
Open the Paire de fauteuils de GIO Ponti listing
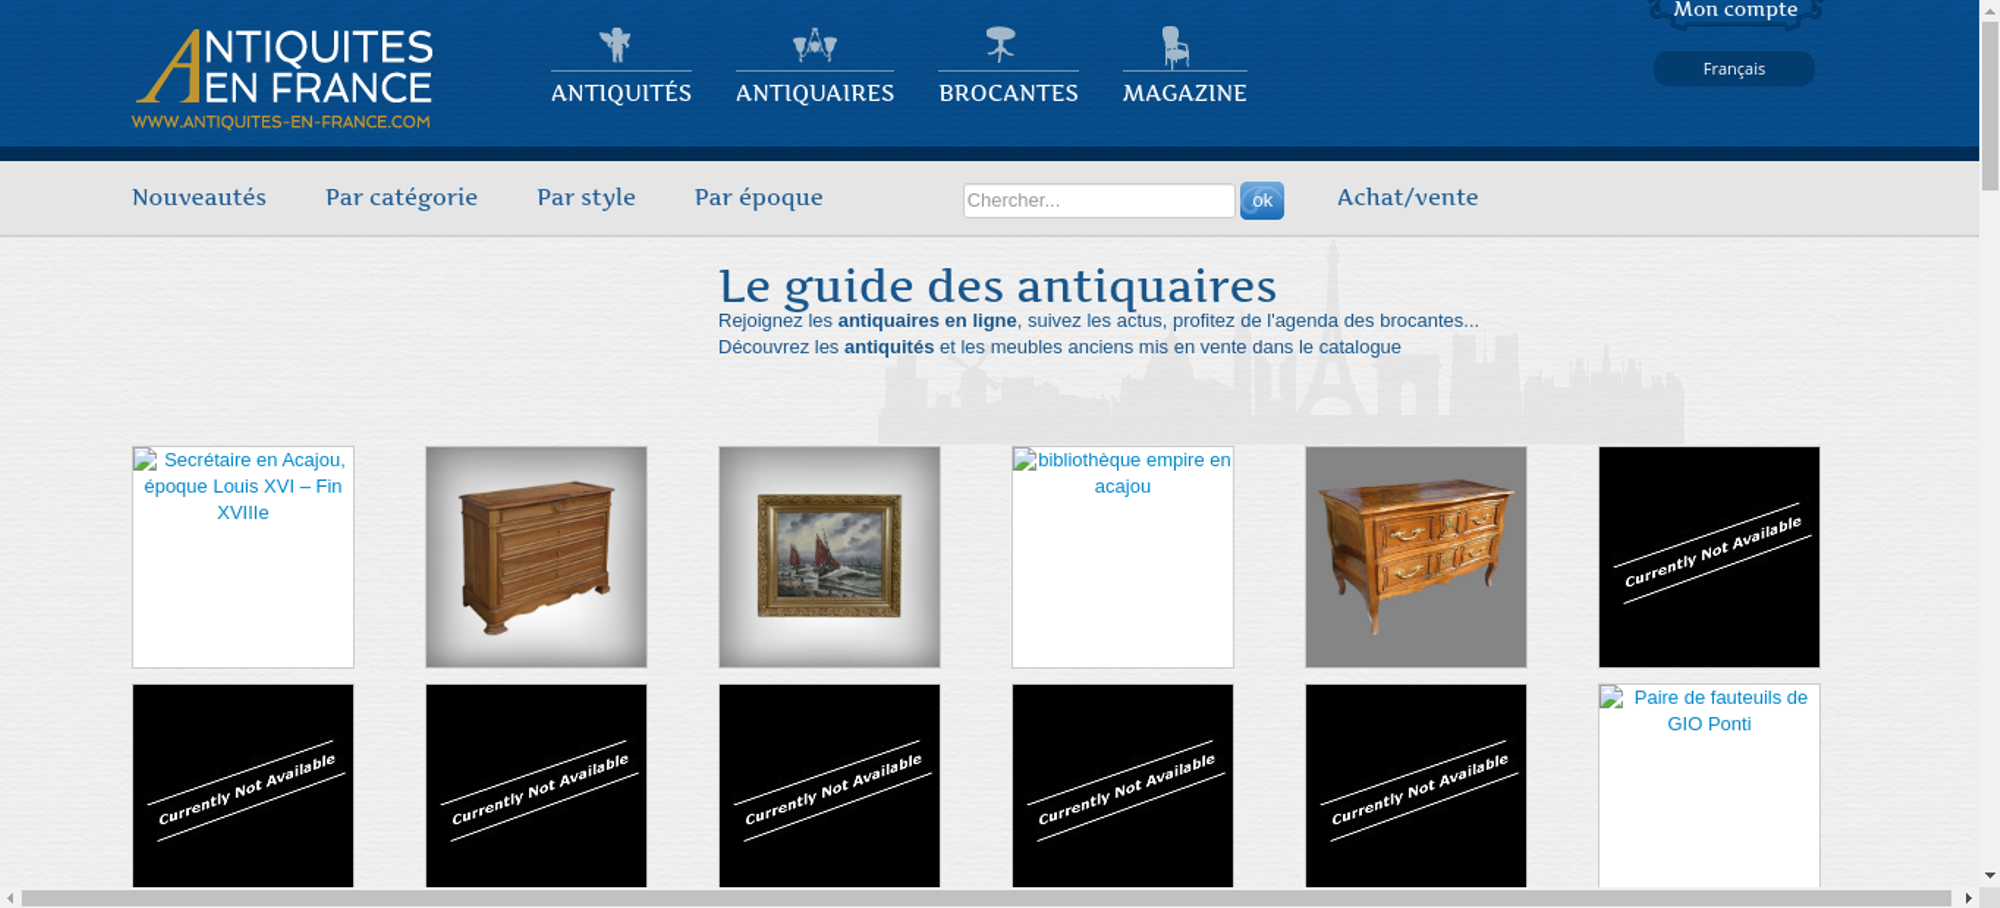(x=1719, y=711)
